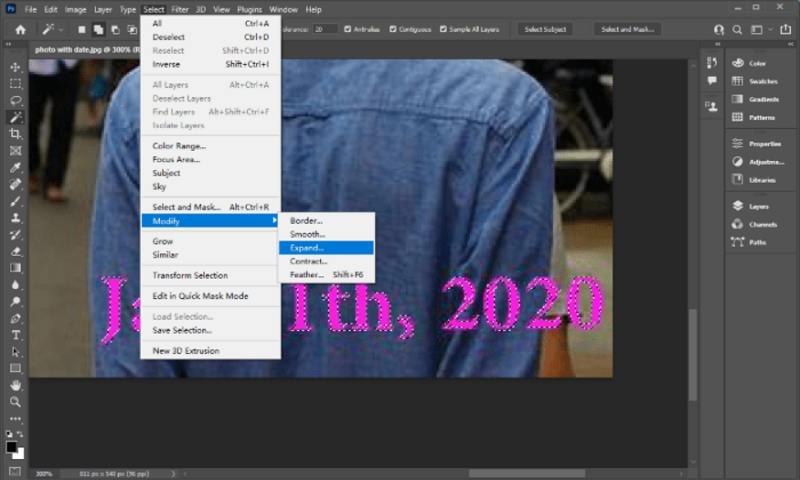Choose Feather from the Modify submenu
The width and height of the screenshot is (800, 480).
[x=327, y=274]
